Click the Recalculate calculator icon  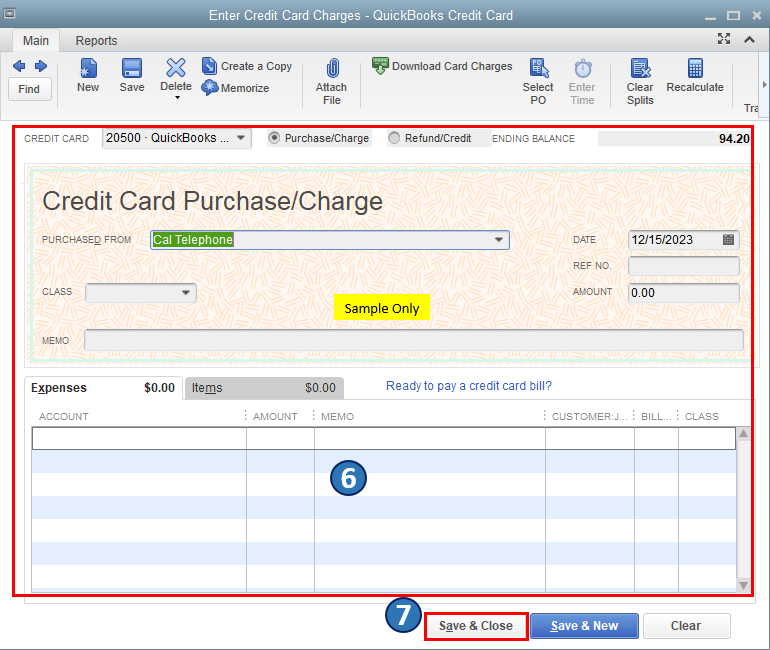point(695,68)
